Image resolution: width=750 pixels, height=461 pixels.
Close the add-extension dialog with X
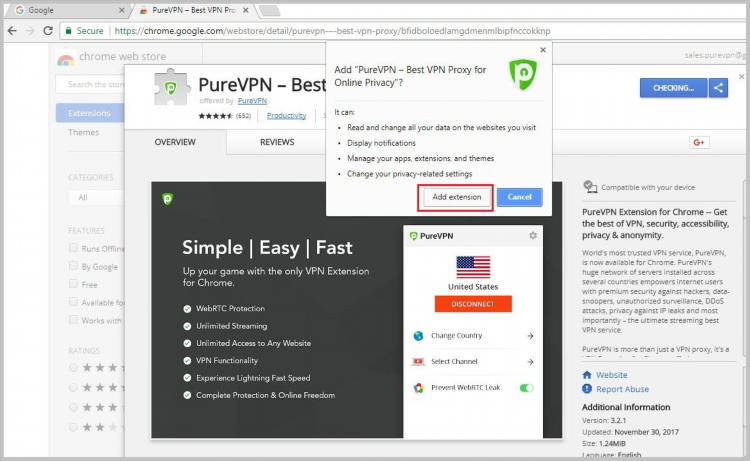(543, 50)
